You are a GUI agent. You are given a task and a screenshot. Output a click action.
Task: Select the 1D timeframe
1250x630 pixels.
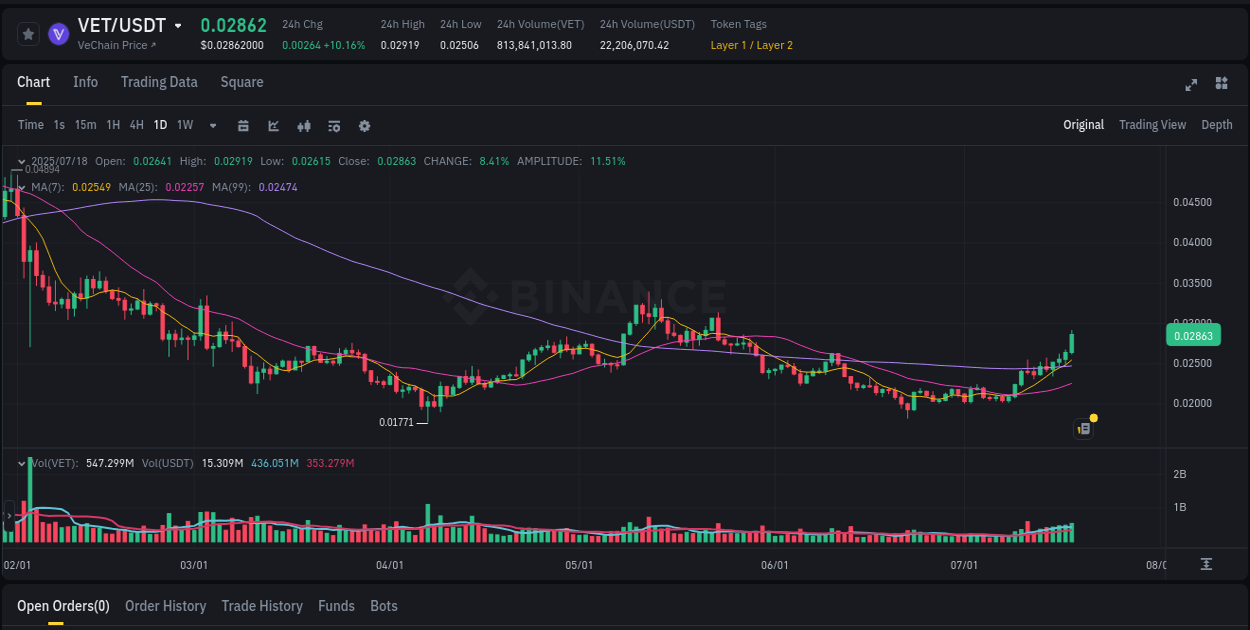[160, 125]
